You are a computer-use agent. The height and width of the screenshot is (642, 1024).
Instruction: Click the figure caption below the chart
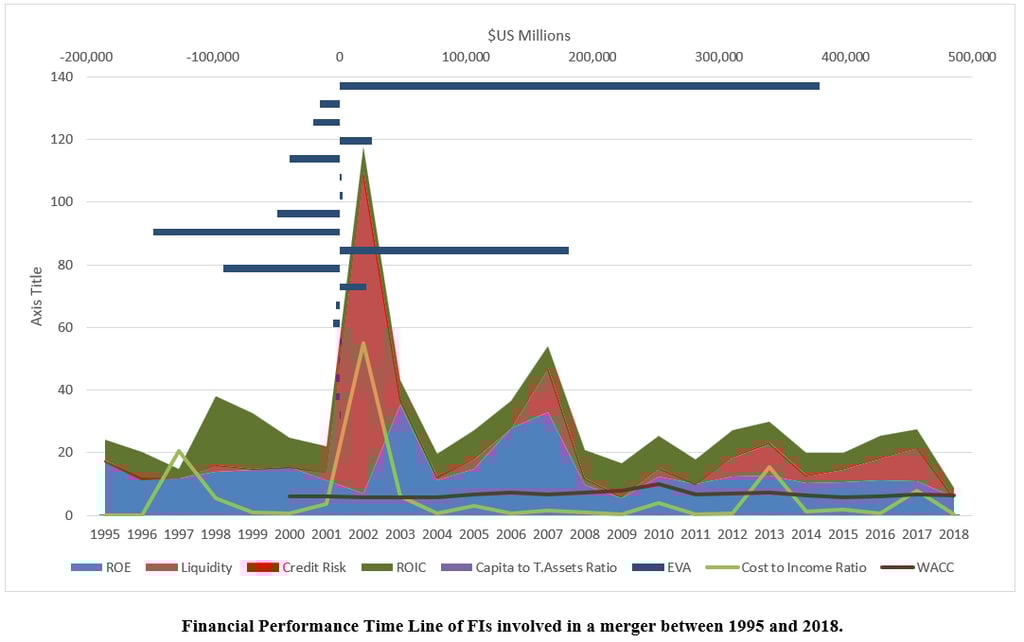(x=512, y=626)
